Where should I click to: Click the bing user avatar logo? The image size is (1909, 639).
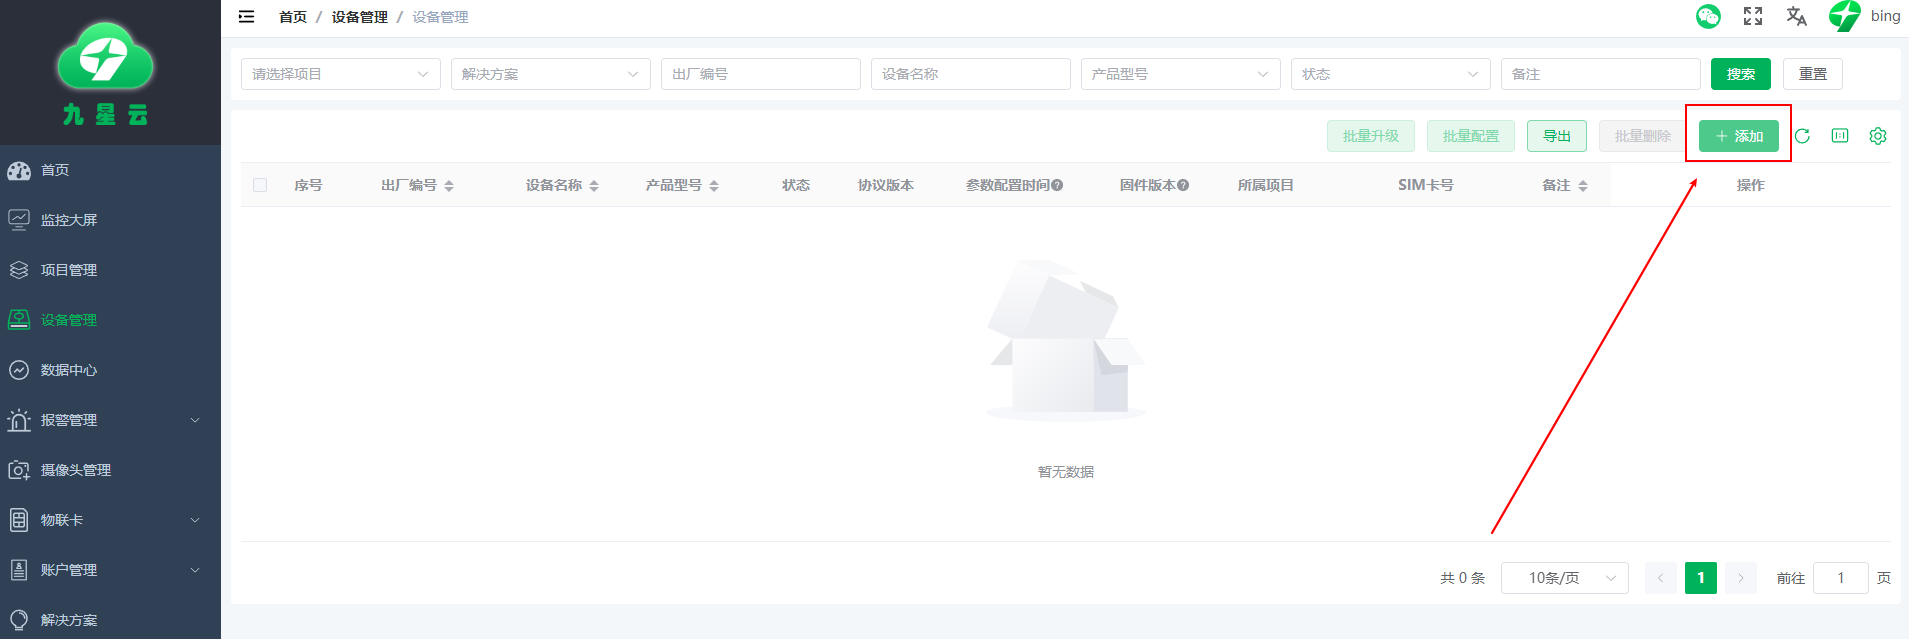point(1845,16)
